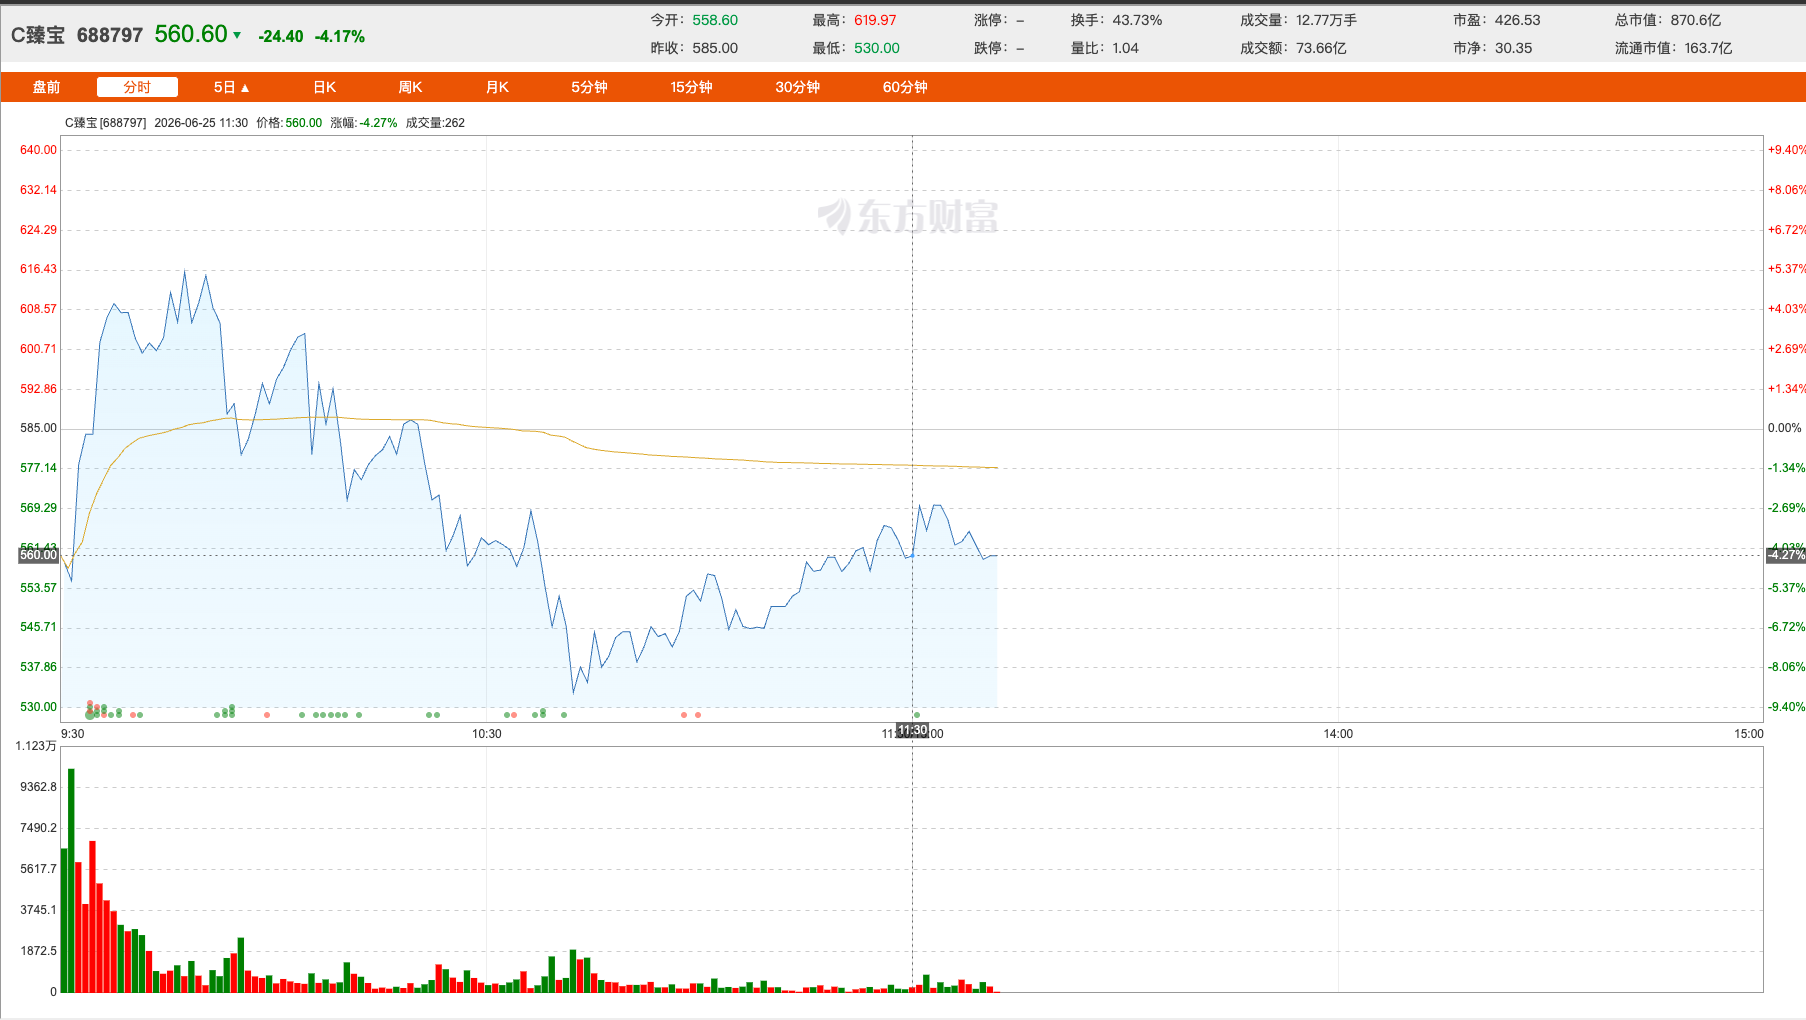Image resolution: width=1806 pixels, height=1020 pixels.
Task: Click the 成交额 value 73.66亿
Action: pos(1321,48)
